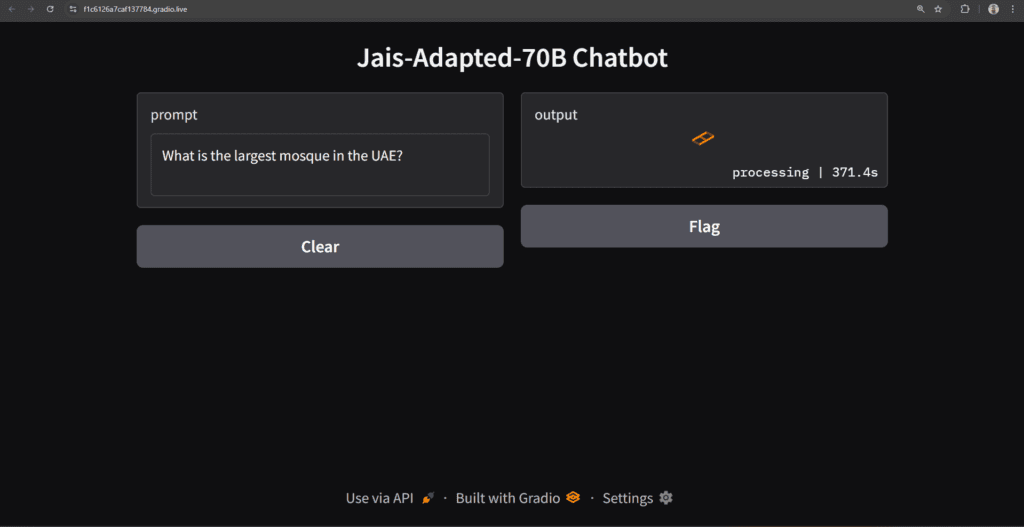Open the Settings link in footer
The image size is (1024, 527).
click(x=628, y=498)
